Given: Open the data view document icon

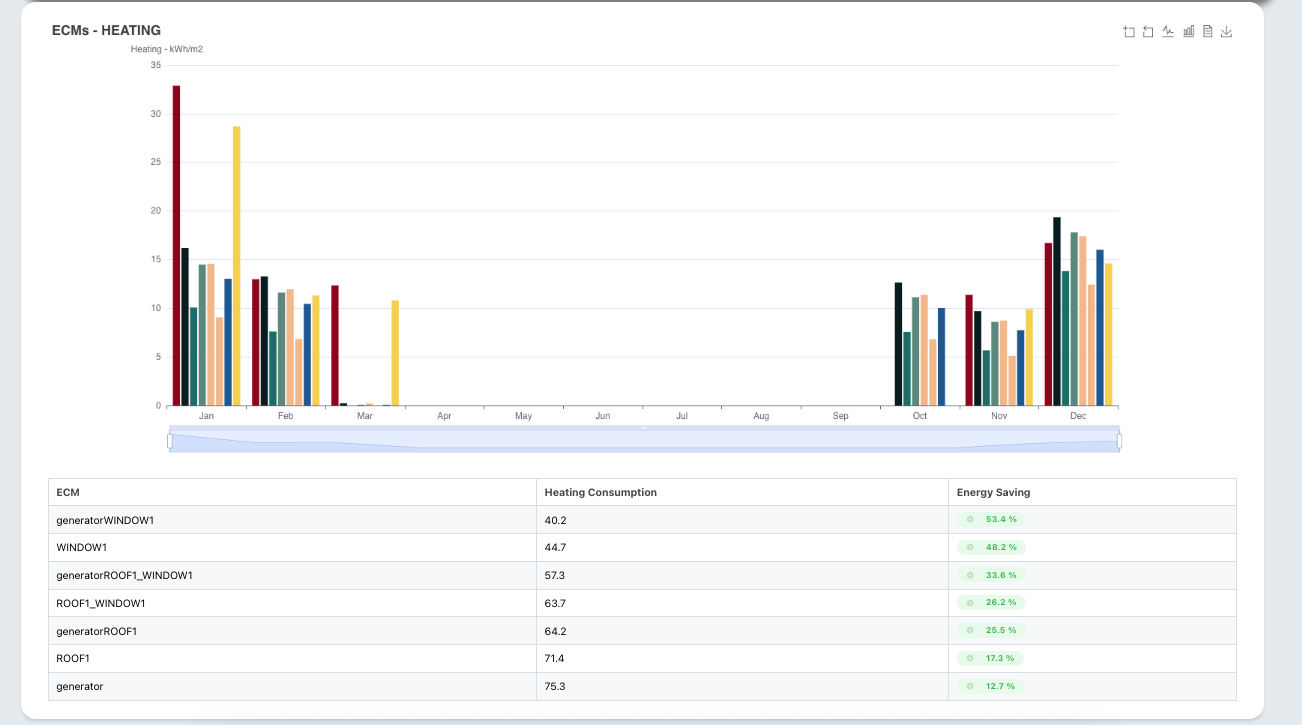Looking at the screenshot, I should [1207, 32].
